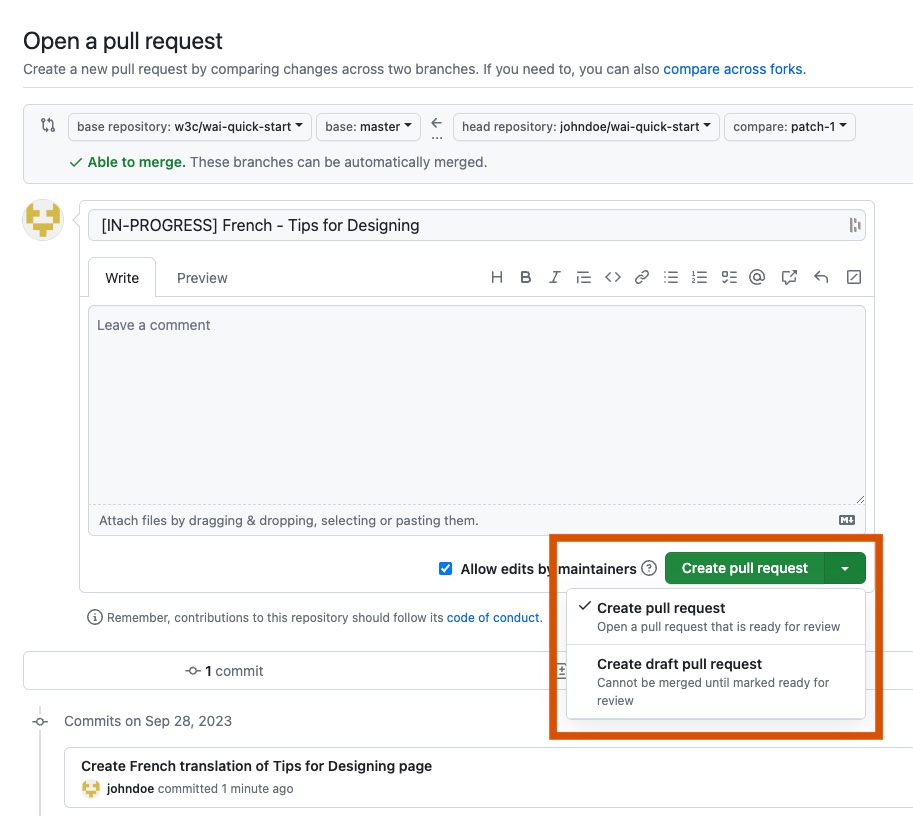Screen dimensions: 913x825
Task: Toggle bold formatting in the comment toolbar
Action: [x=525, y=277]
